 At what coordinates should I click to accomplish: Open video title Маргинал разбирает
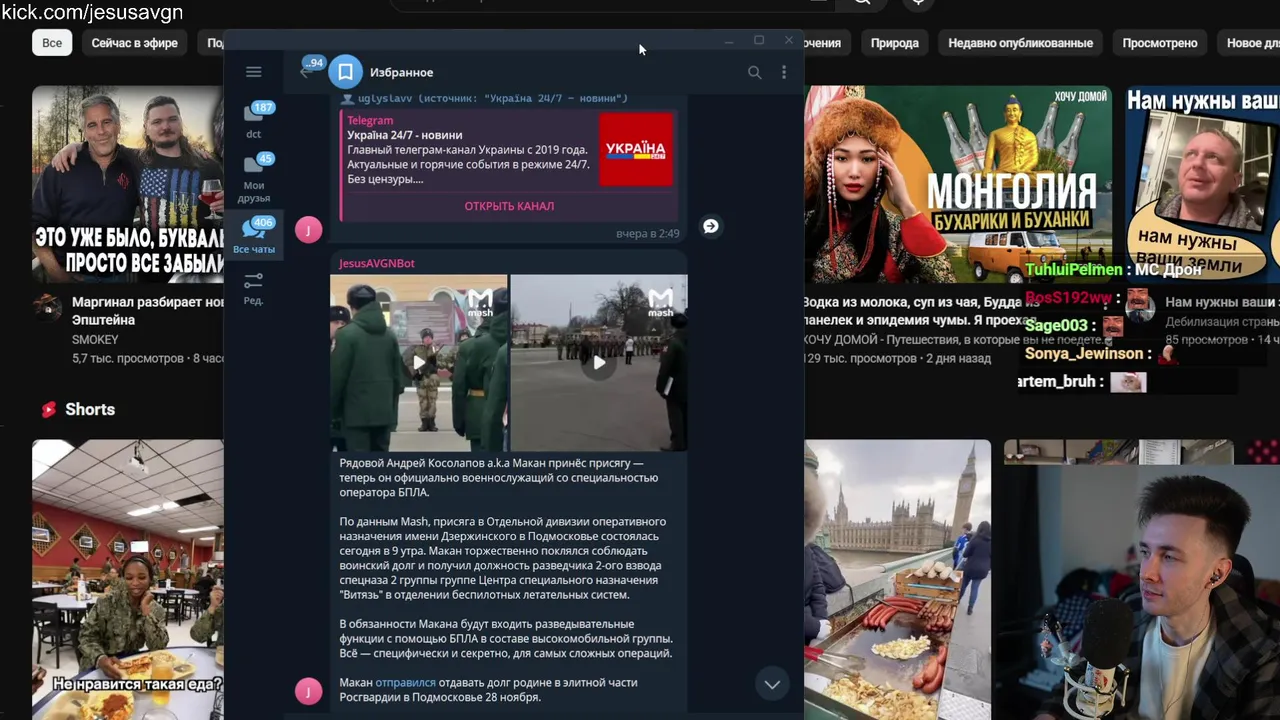click(148, 311)
